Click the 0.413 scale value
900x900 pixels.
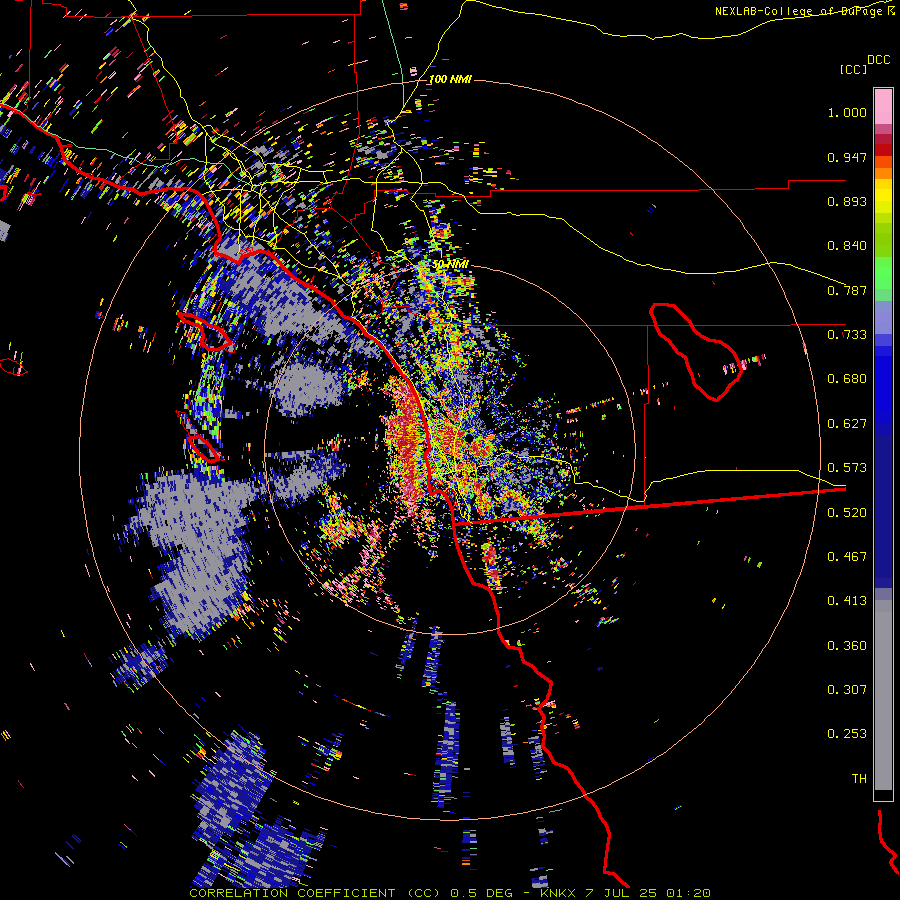(x=847, y=601)
